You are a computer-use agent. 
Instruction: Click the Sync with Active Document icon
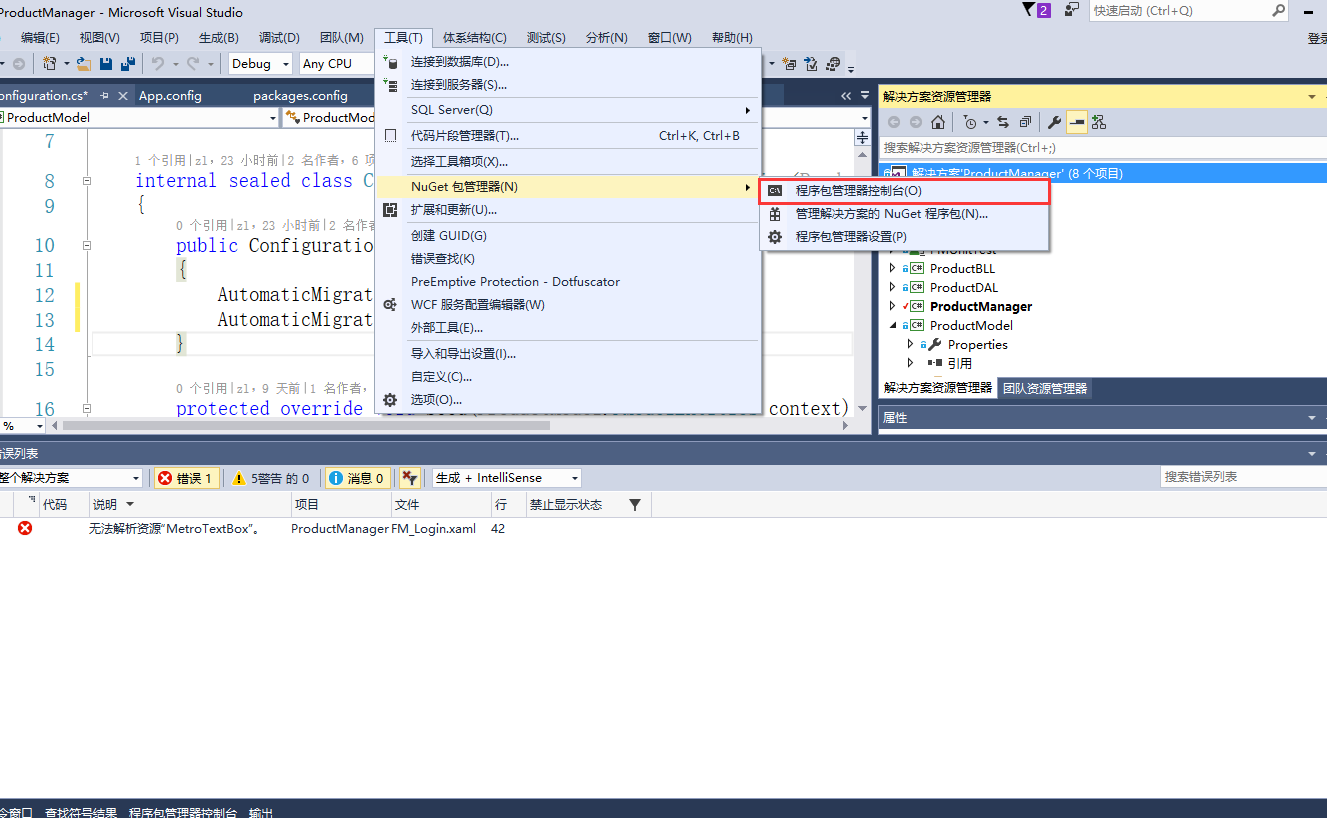point(1003,122)
